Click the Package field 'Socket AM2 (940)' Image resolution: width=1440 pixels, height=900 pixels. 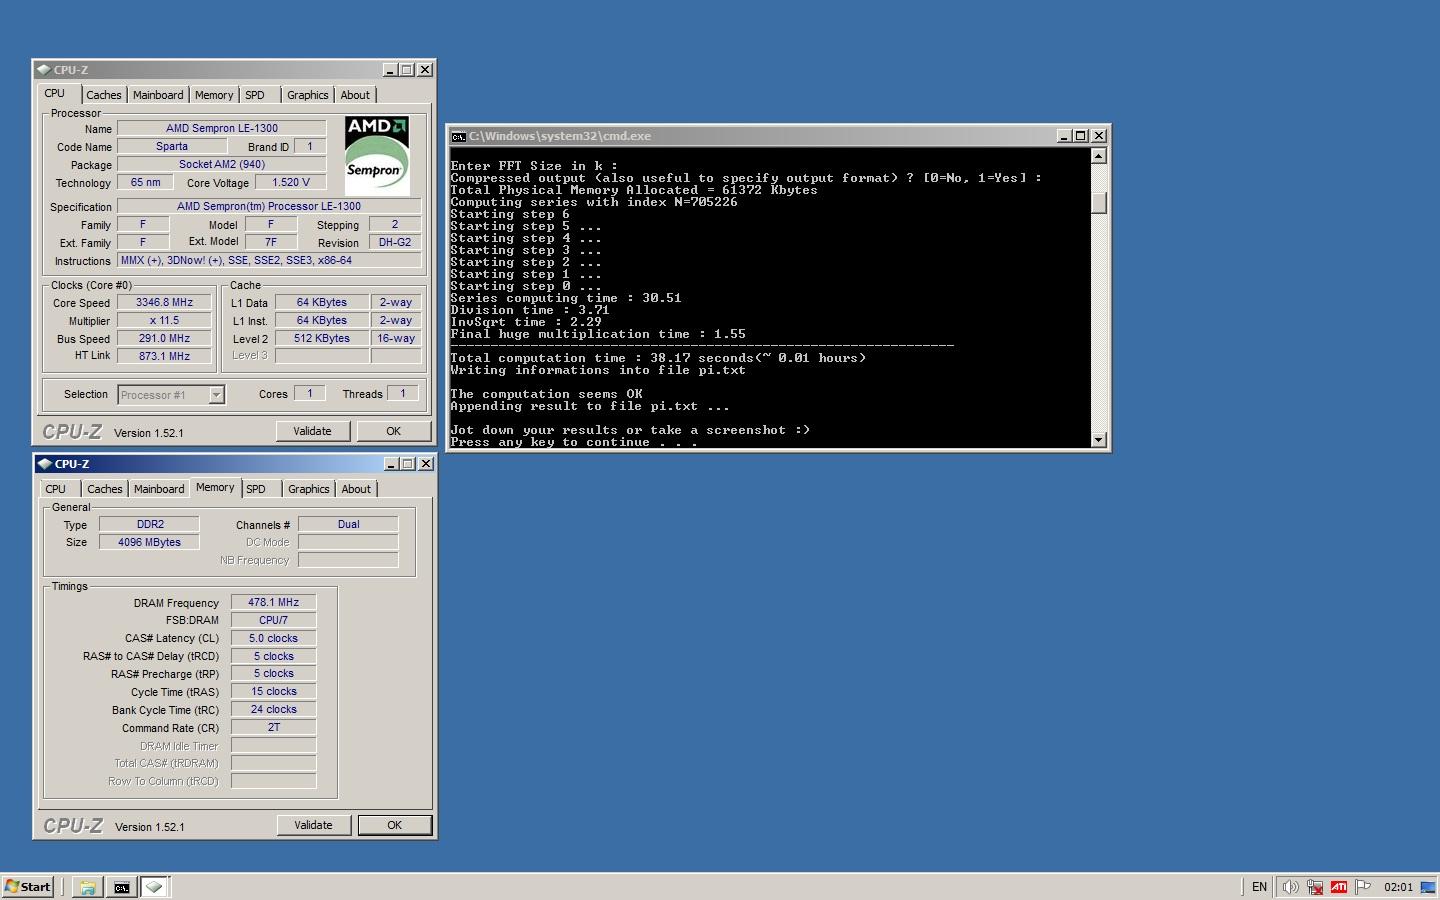pos(222,164)
